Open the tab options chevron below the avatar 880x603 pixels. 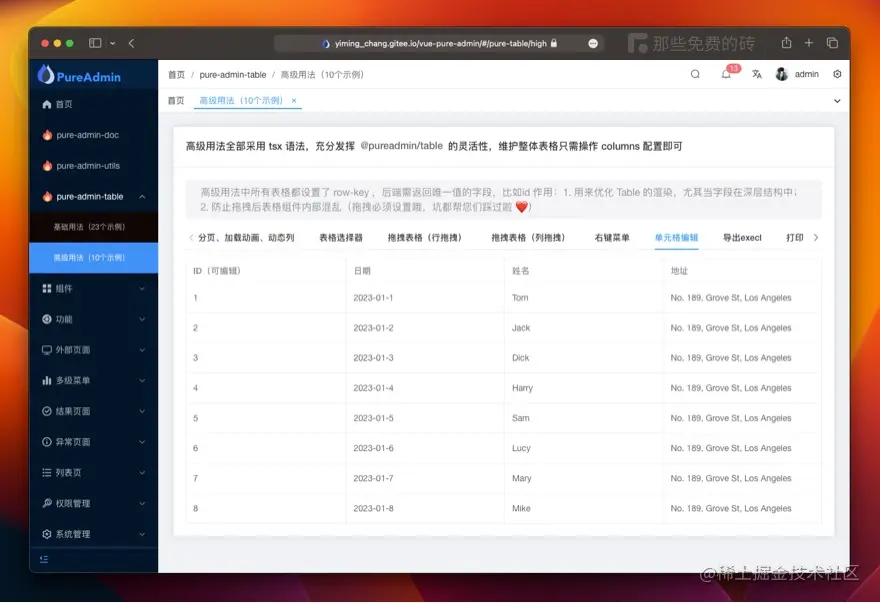click(x=837, y=101)
